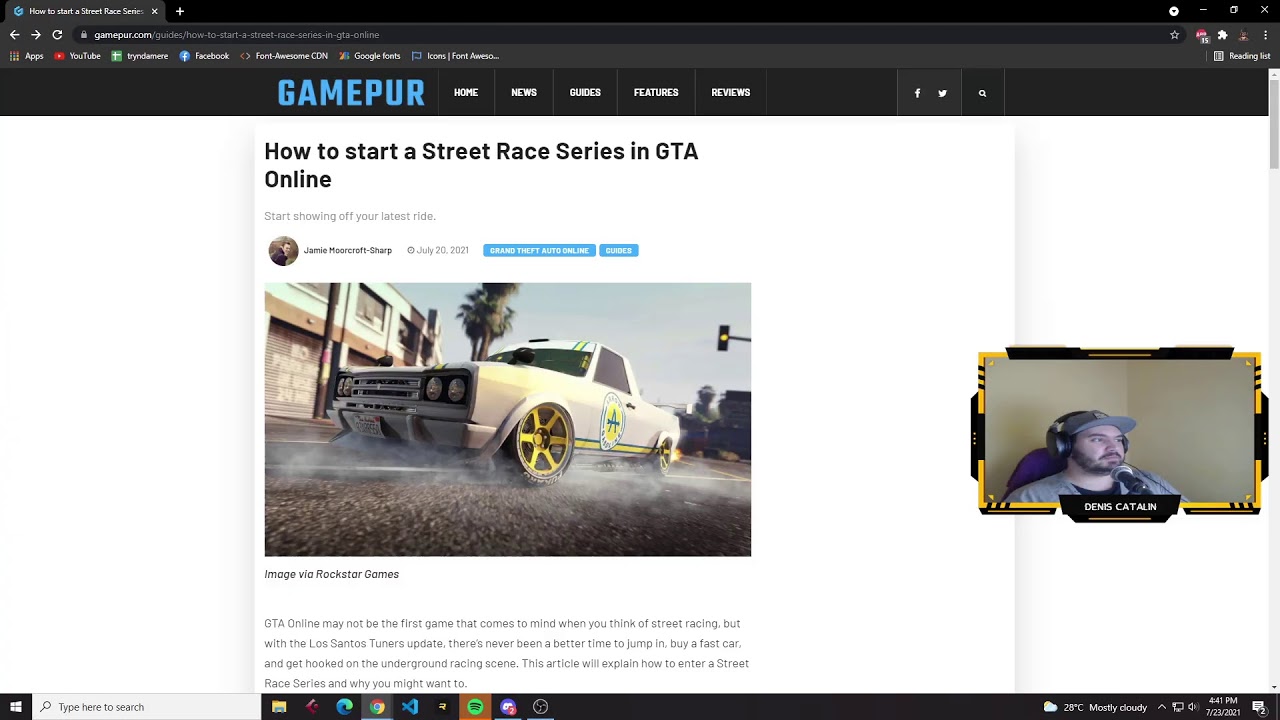Open the Google fonts bookmark

coord(370,56)
